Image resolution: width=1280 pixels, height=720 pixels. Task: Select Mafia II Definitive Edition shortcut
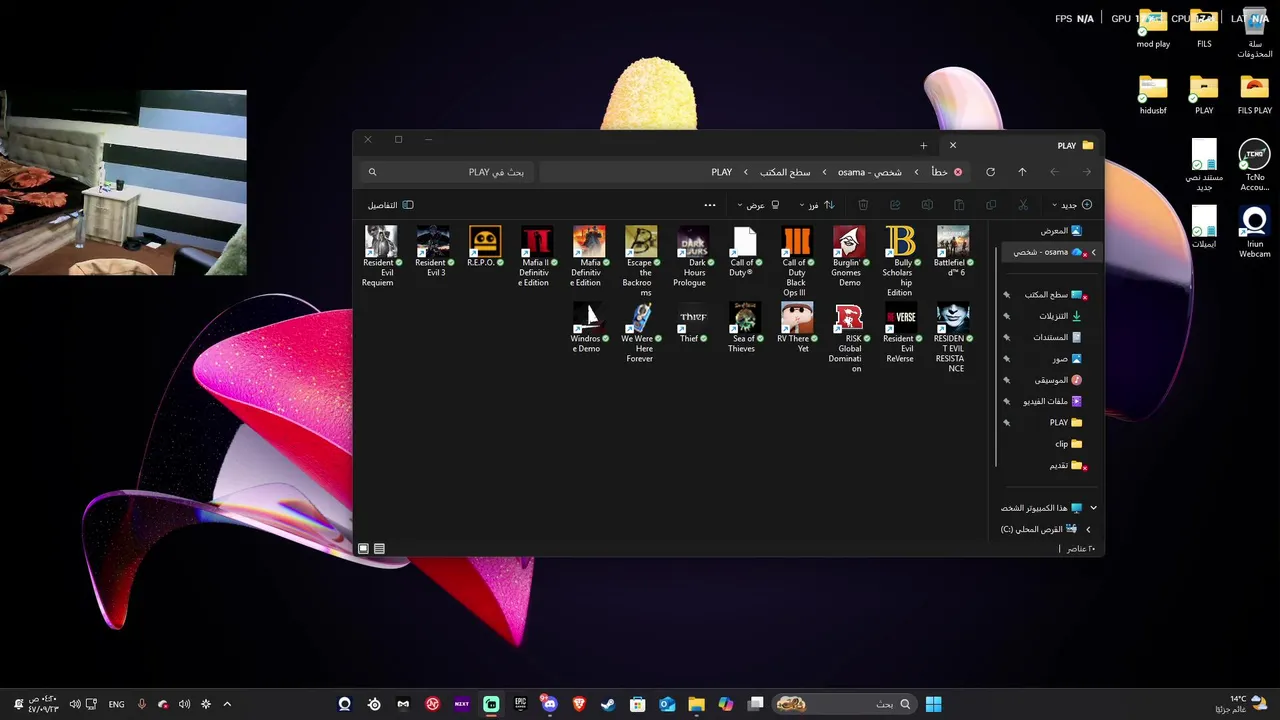click(536, 256)
